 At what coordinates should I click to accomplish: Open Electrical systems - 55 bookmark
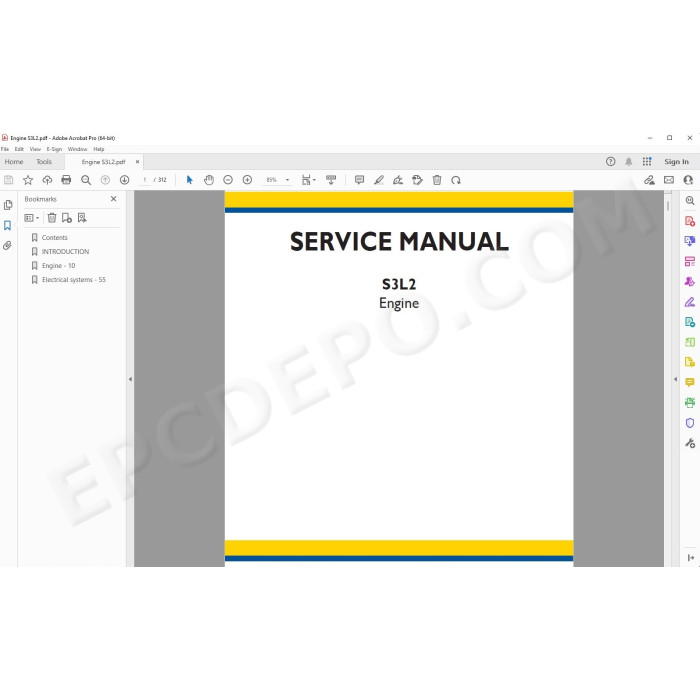point(74,280)
